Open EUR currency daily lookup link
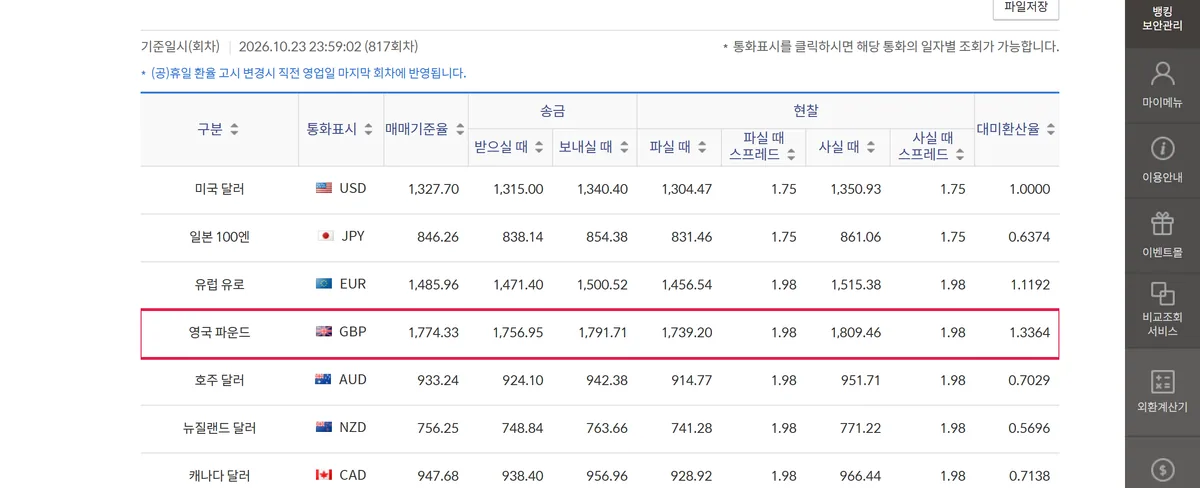1200x488 pixels. 353,284
